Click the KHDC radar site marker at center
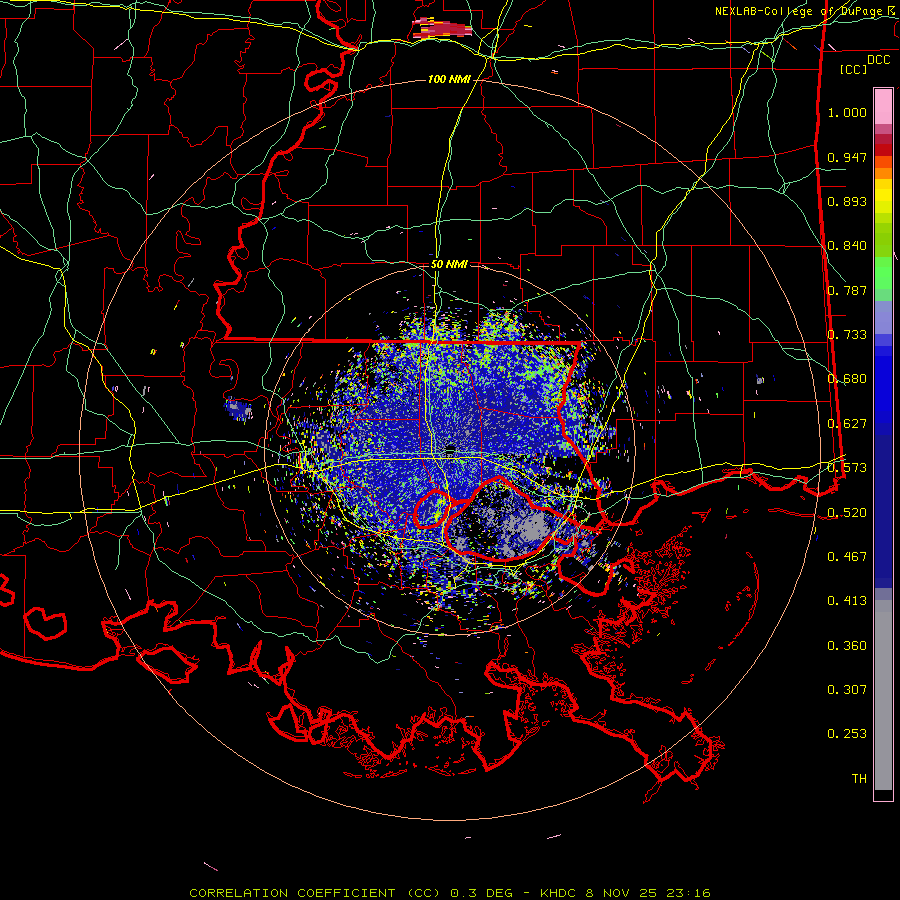 tap(451, 449)
